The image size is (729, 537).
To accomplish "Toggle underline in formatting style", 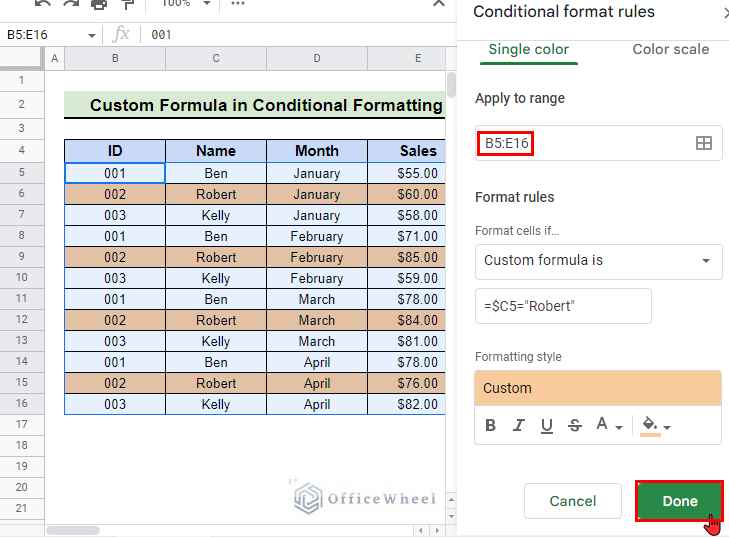I will coord(546,425).
